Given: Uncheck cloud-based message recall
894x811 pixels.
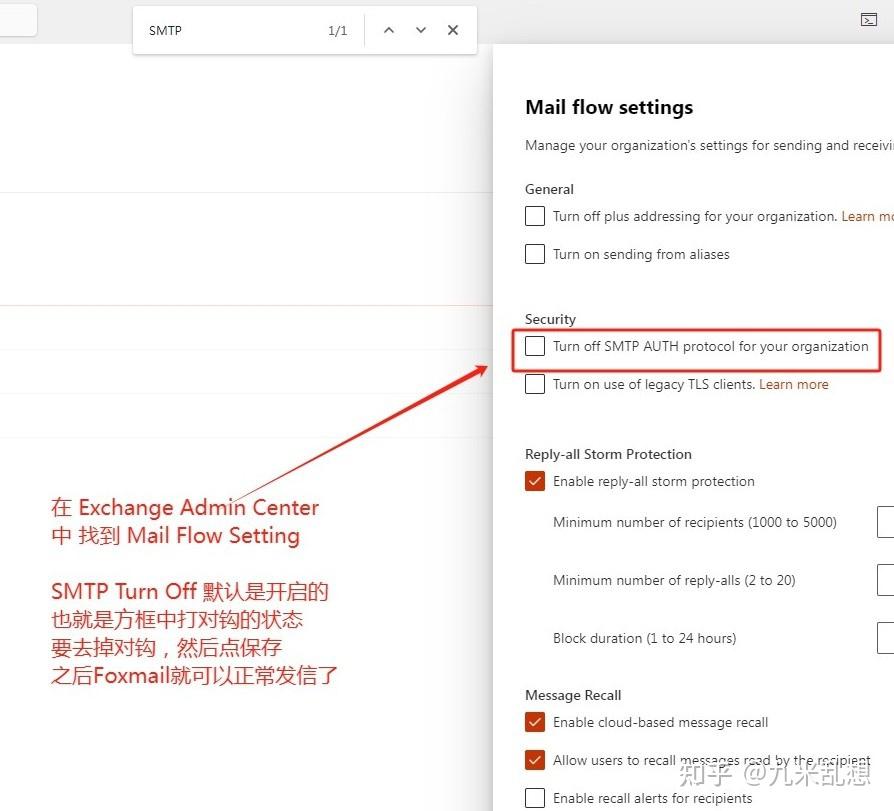Looking at the screenshot, I should pyautogui.click(x=534, y=721).
